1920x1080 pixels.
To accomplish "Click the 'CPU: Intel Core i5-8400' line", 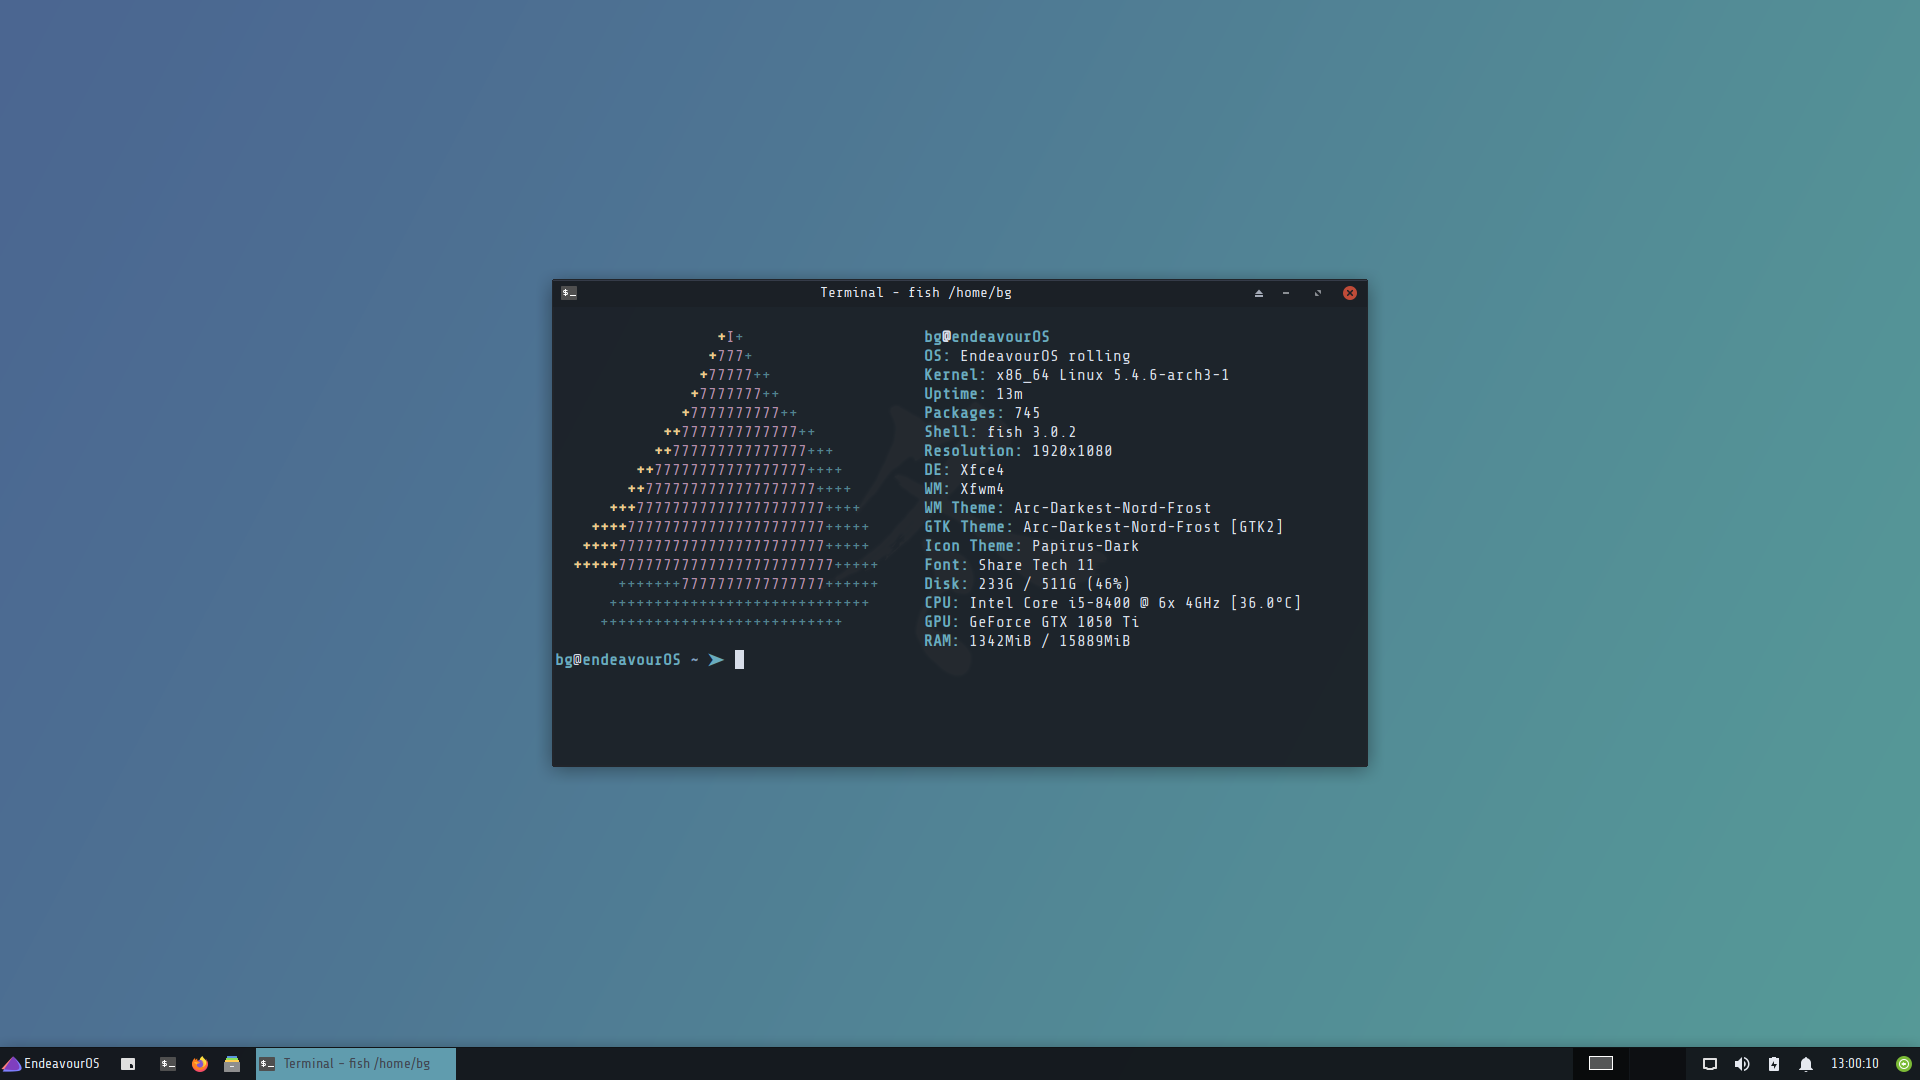I will click(x=1113, y=603).
